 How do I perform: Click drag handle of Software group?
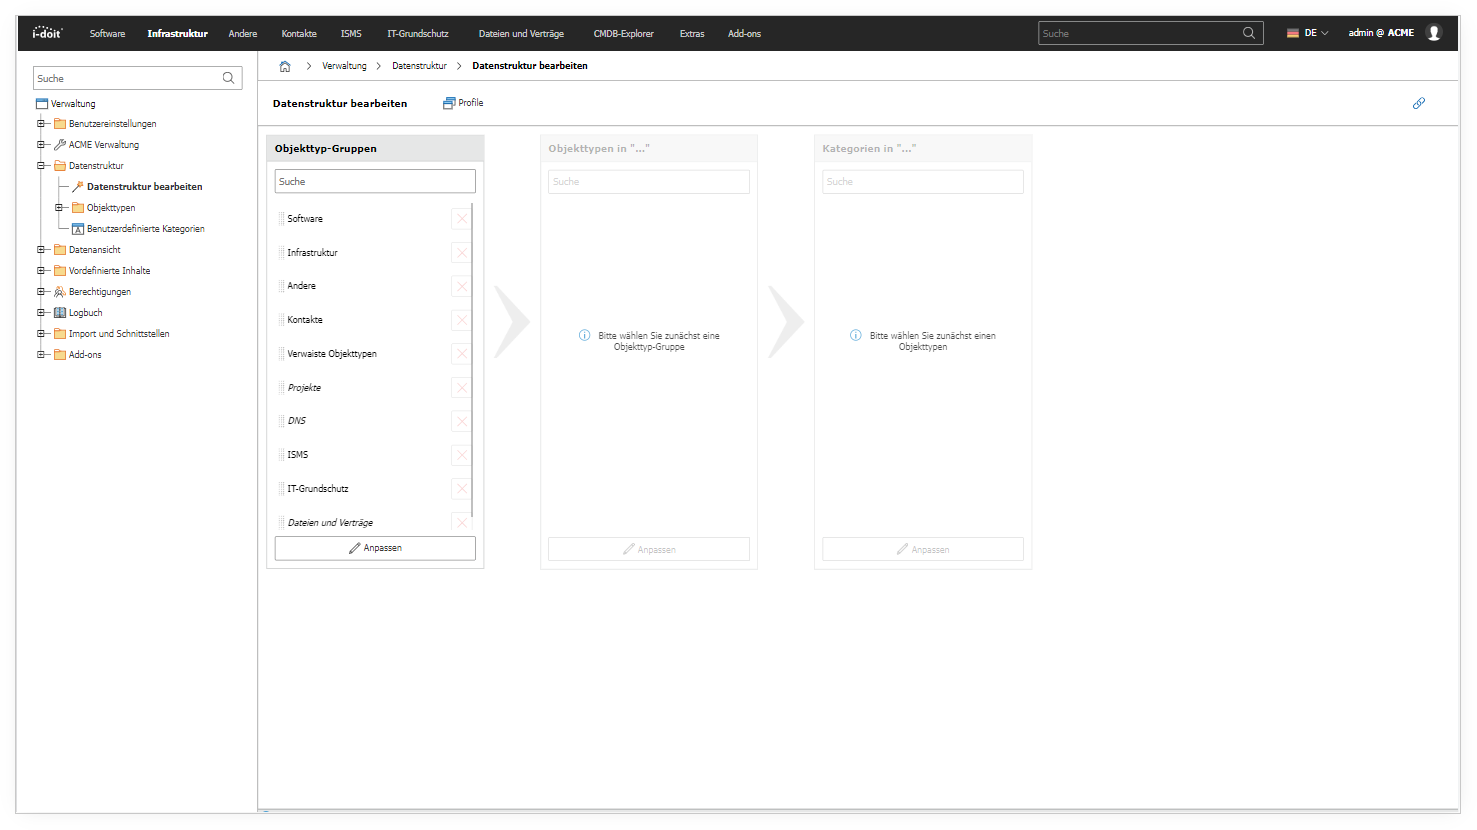(281, 219)
